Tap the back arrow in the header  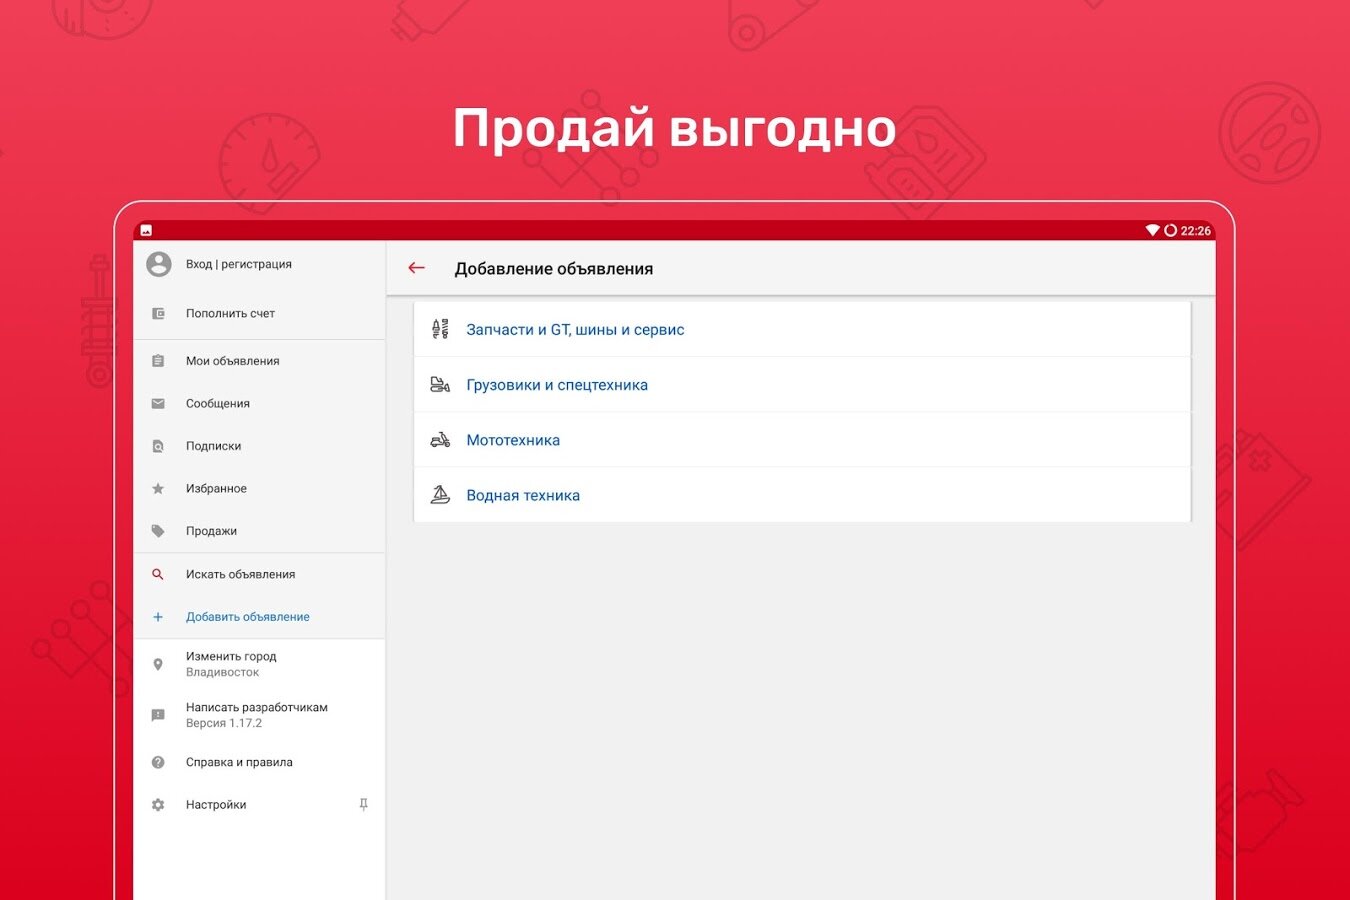click(417, 268)
